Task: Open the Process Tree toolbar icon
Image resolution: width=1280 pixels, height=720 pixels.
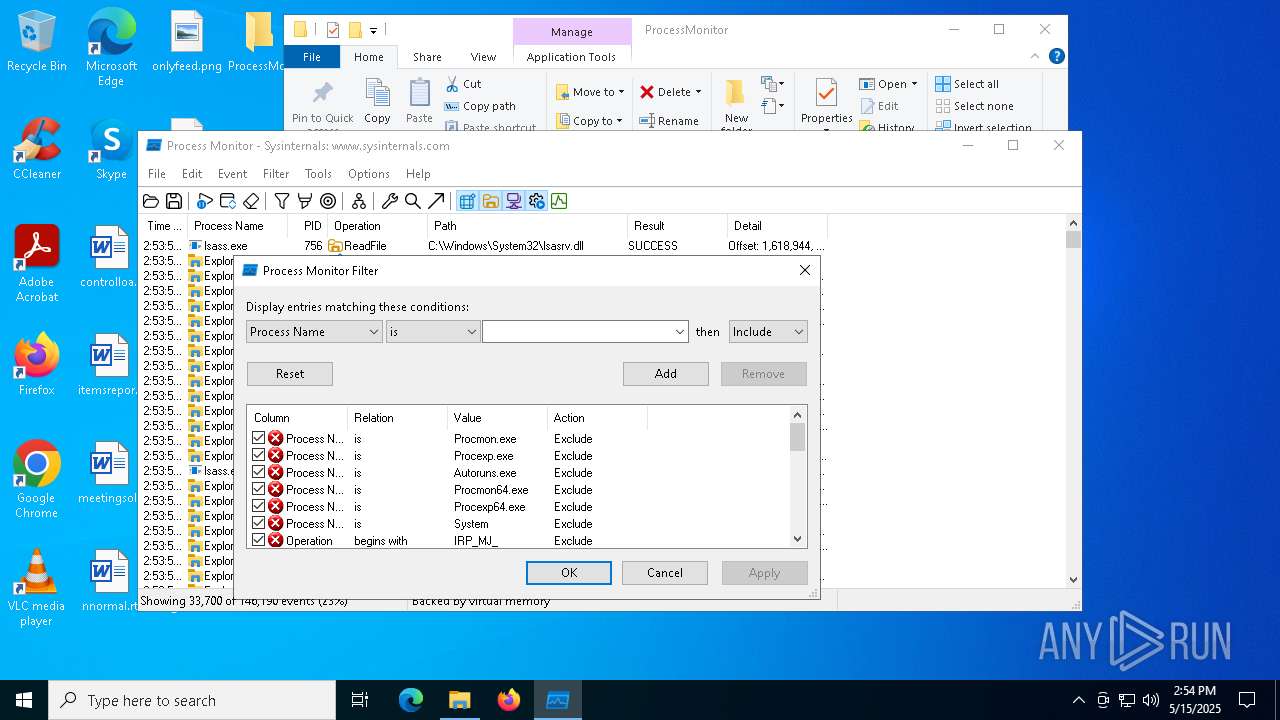Action: click(359, 201)
